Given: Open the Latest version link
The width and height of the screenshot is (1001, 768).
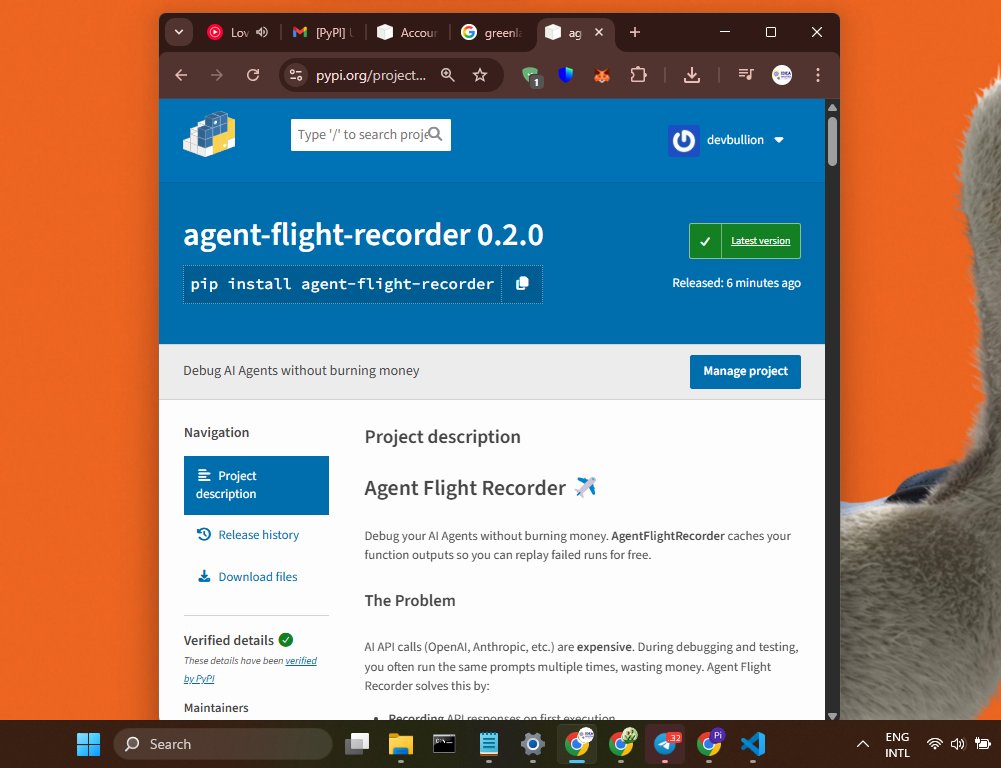Looking at the screenshot, I should (x=760, y=241).
